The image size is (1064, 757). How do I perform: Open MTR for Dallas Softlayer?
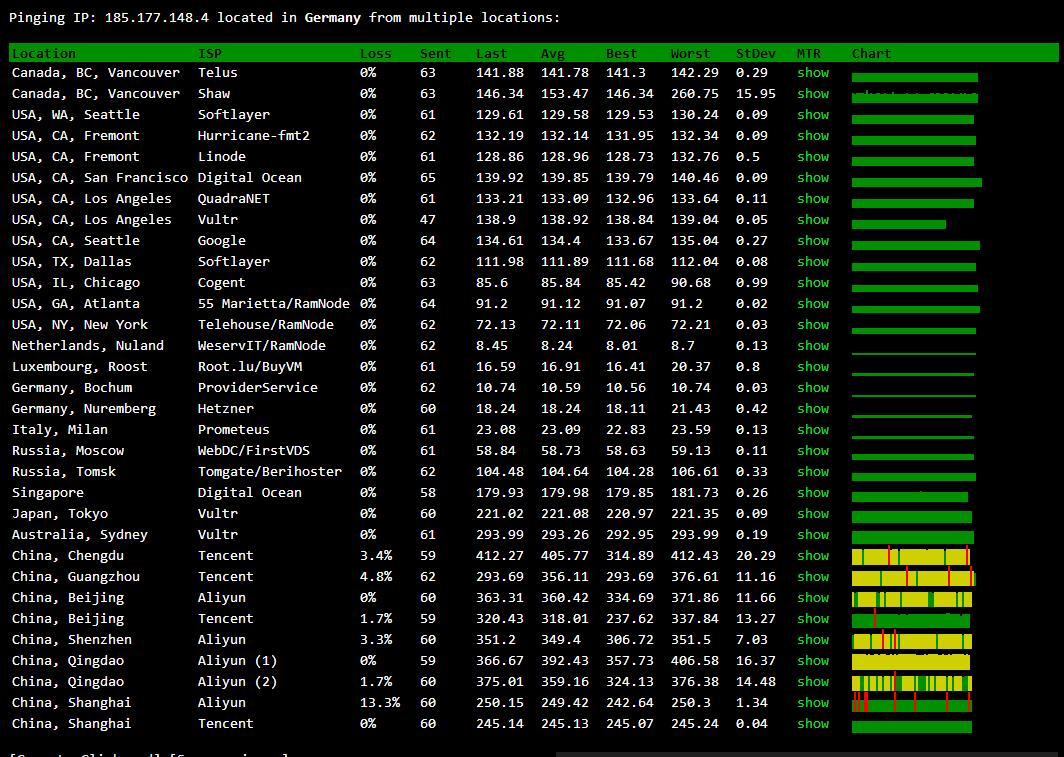813,262
